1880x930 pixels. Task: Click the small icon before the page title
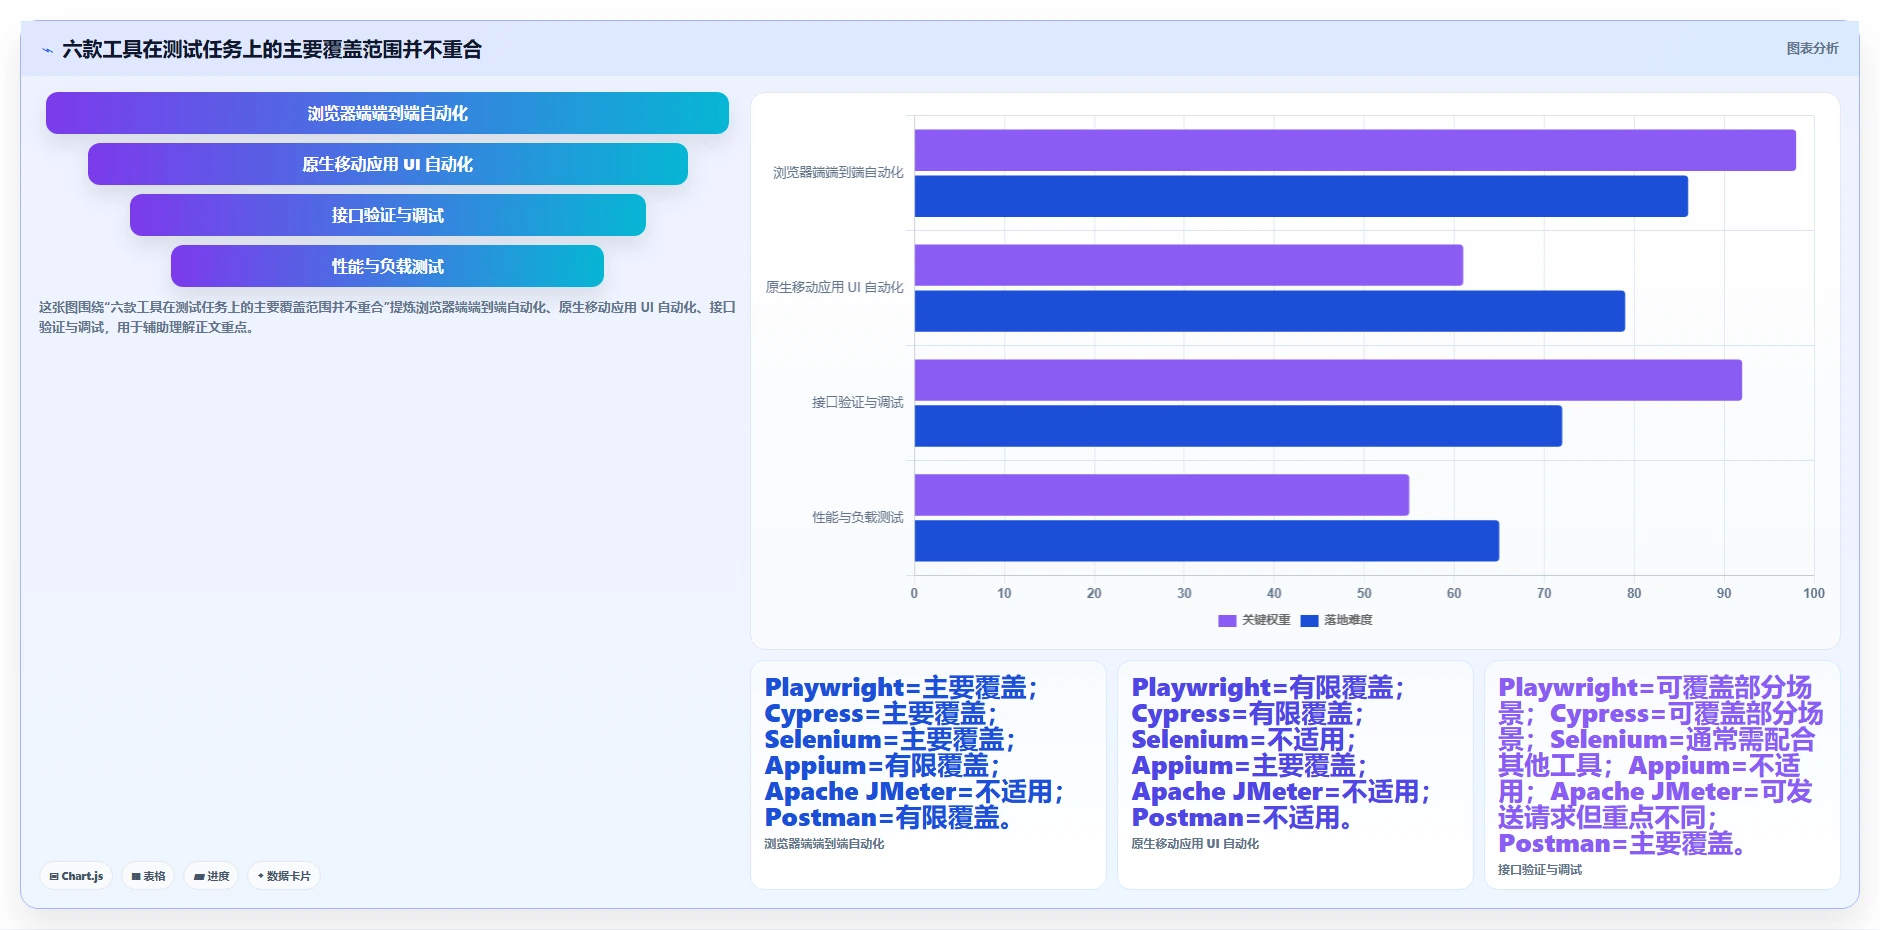47,50
